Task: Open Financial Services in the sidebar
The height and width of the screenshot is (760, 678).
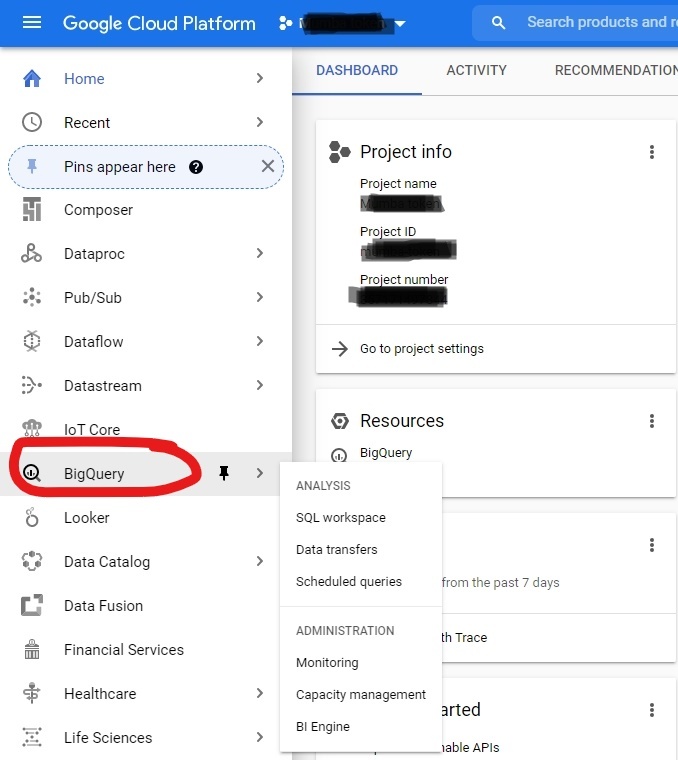Action: 124,649
